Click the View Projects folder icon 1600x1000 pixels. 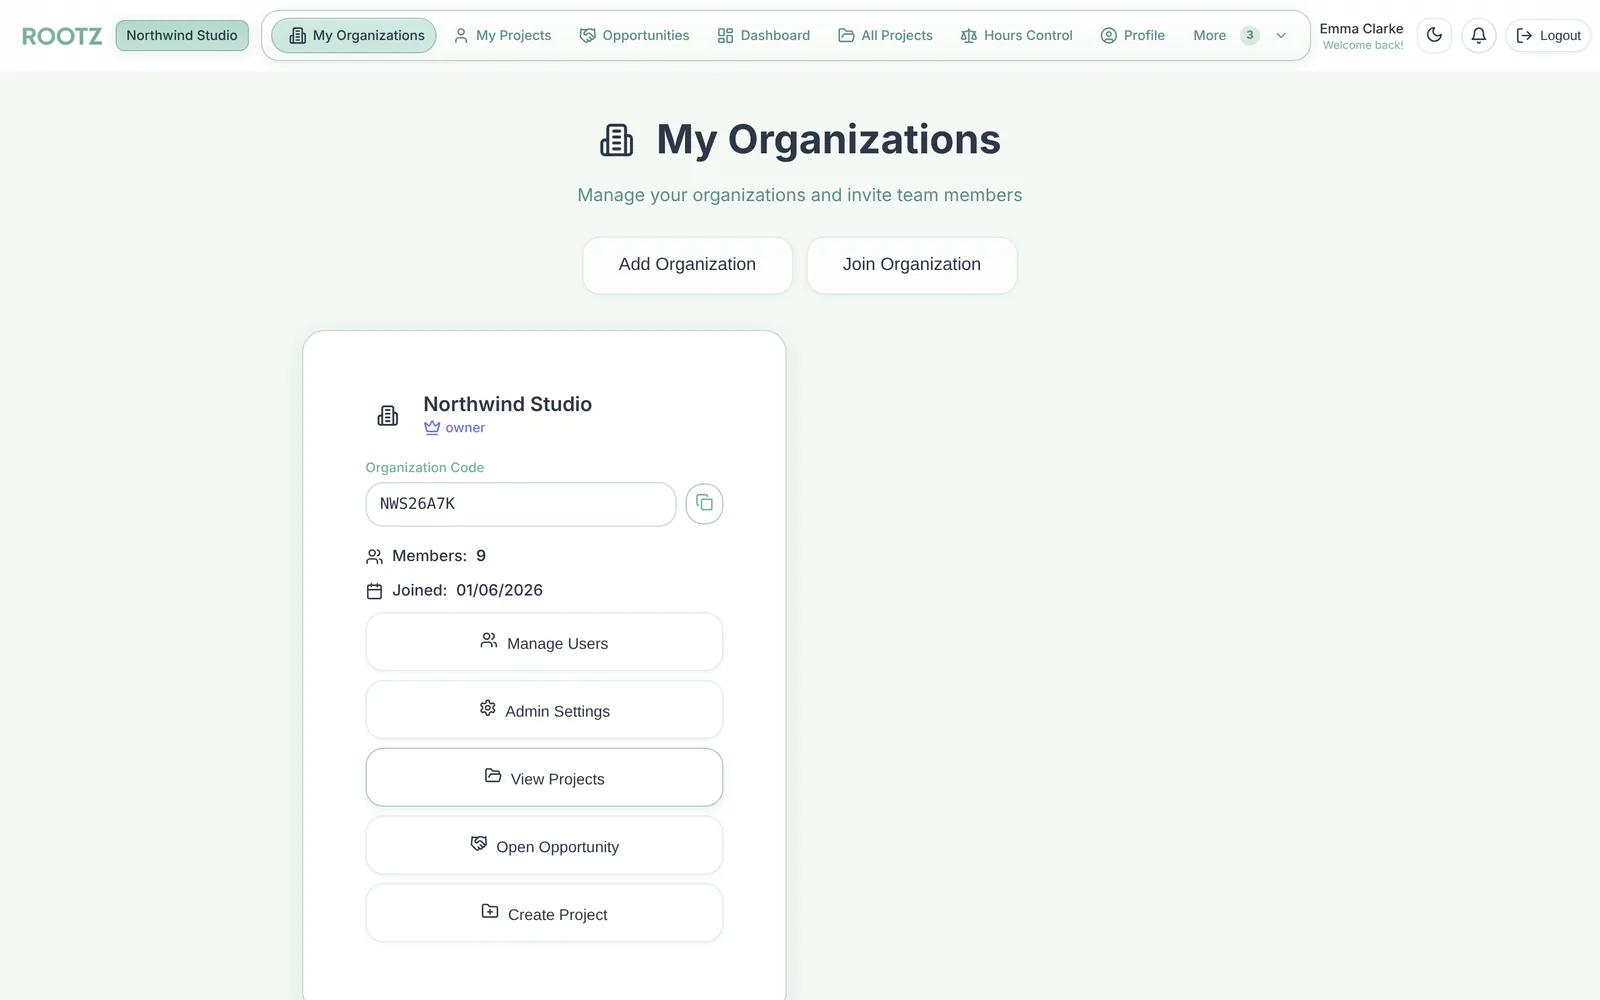(x=493, y=775)
